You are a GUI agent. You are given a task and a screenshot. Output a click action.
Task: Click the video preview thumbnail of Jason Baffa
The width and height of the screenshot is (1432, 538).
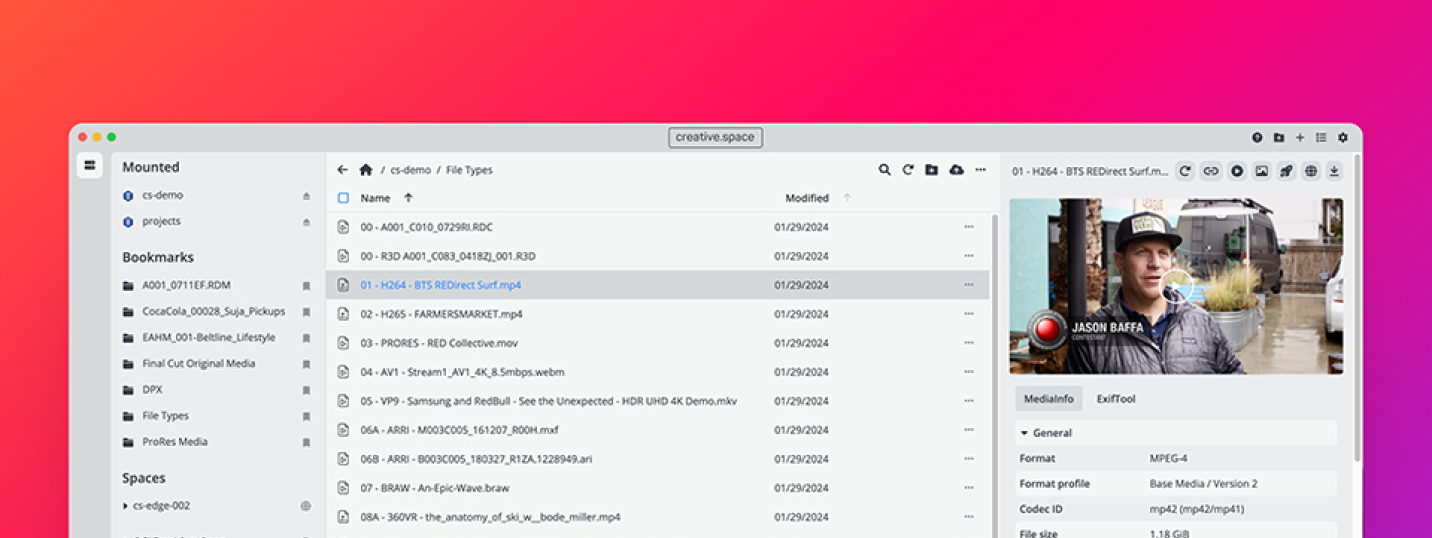(1175, 286)
